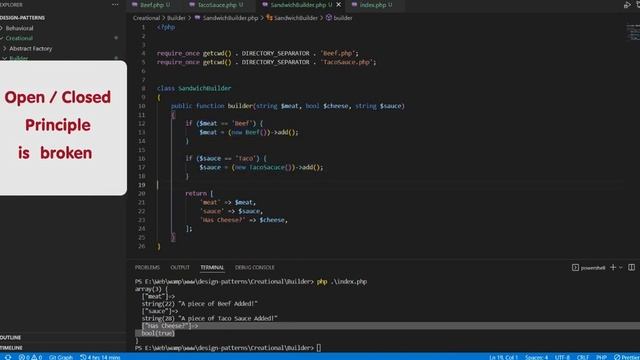Viewport: 640px width, 360px height.
Task: Change end of line sequence CRLF
Action: 582,357
